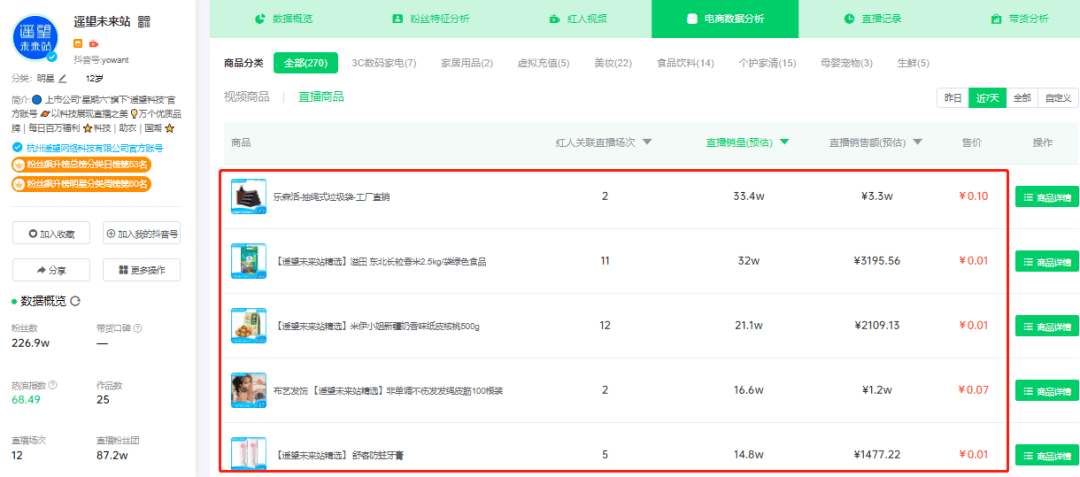Image resolution: width=1080 pixels, height=477 pixels.
Task: Click sales value 33.4w
Action: pos(749,196)
